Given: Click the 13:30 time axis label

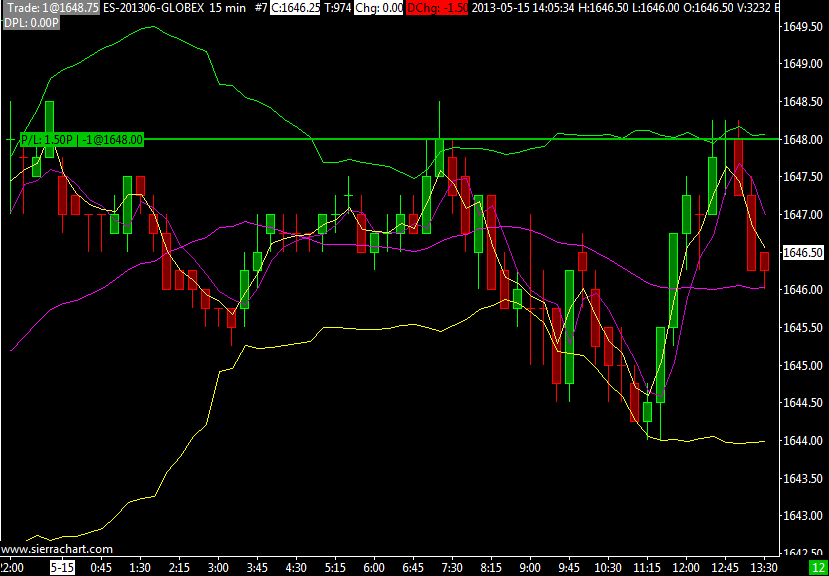Looking at the screenshot, I should [764, 567].
